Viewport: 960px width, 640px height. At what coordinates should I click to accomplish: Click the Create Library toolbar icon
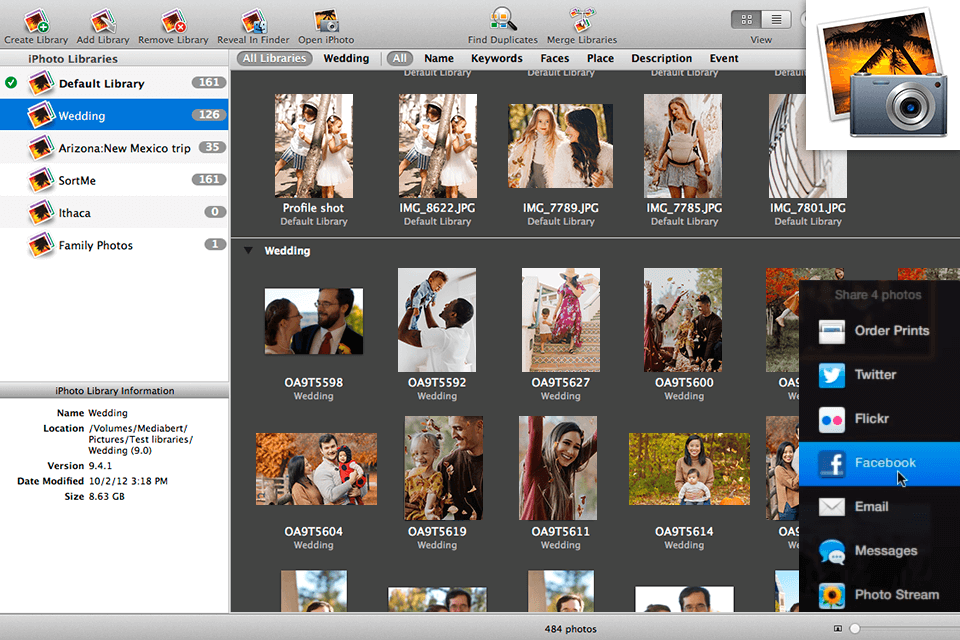tap(36, 21)
